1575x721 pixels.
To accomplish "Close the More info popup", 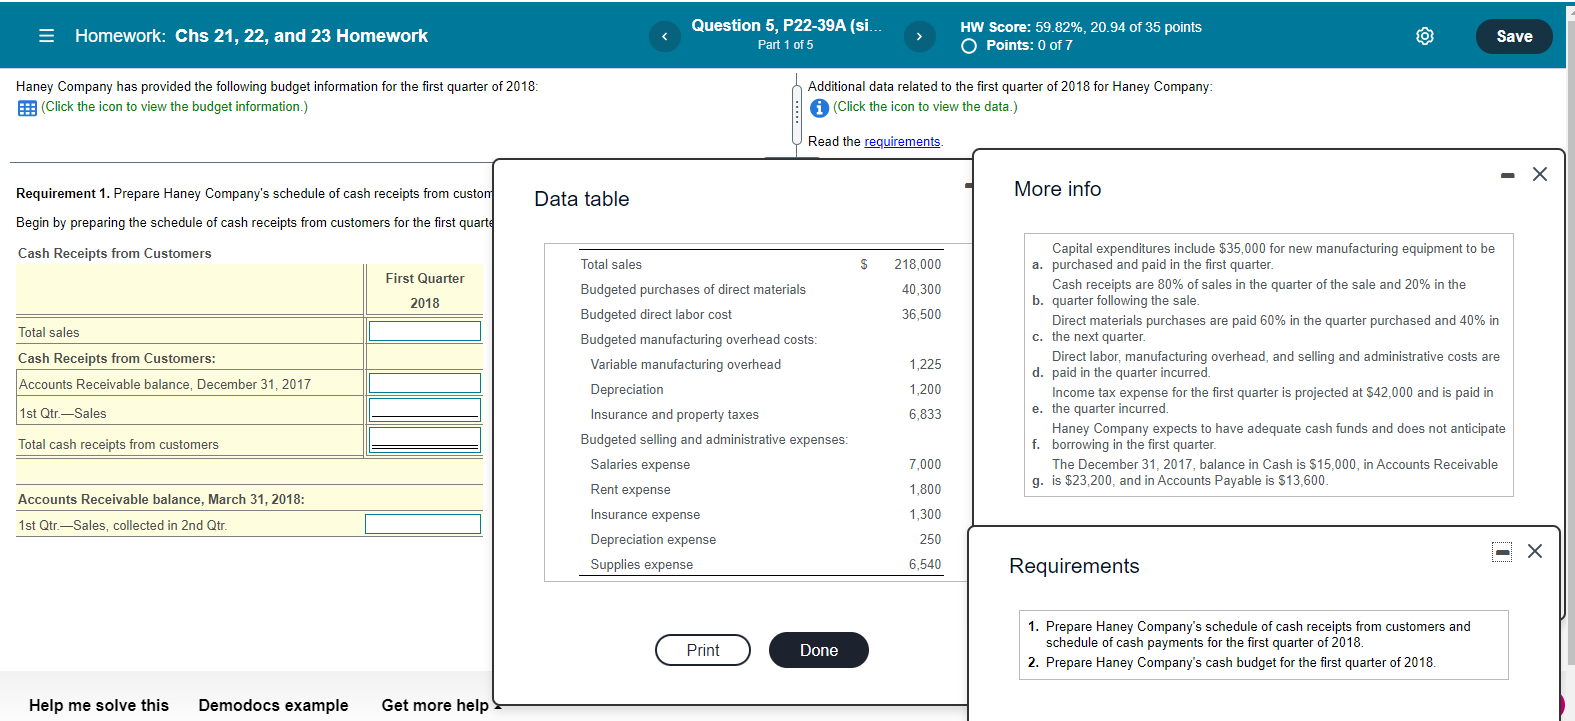I will point(1540,174).
